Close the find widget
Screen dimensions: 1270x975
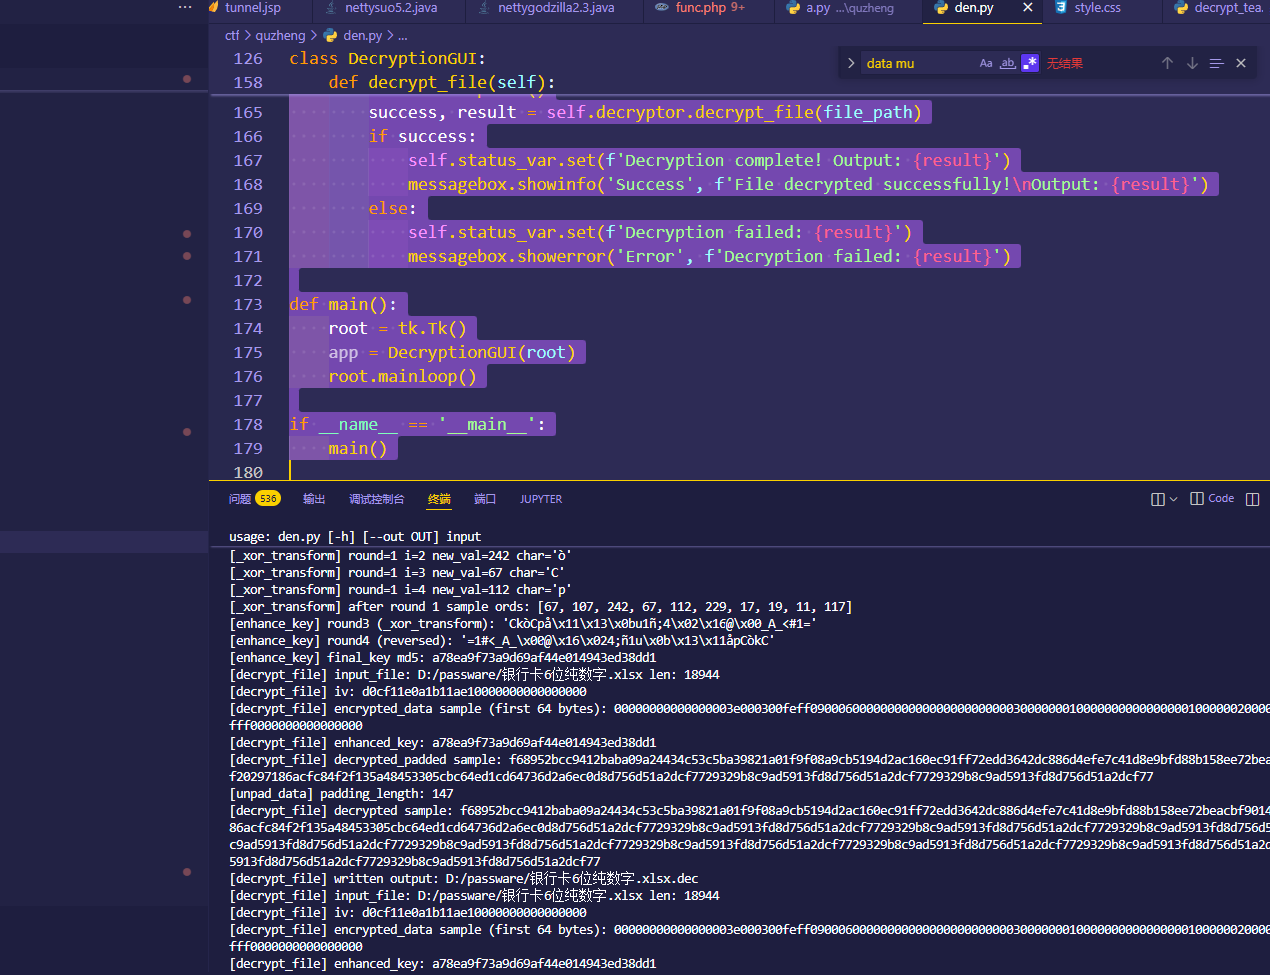[x=1241, y=63]
